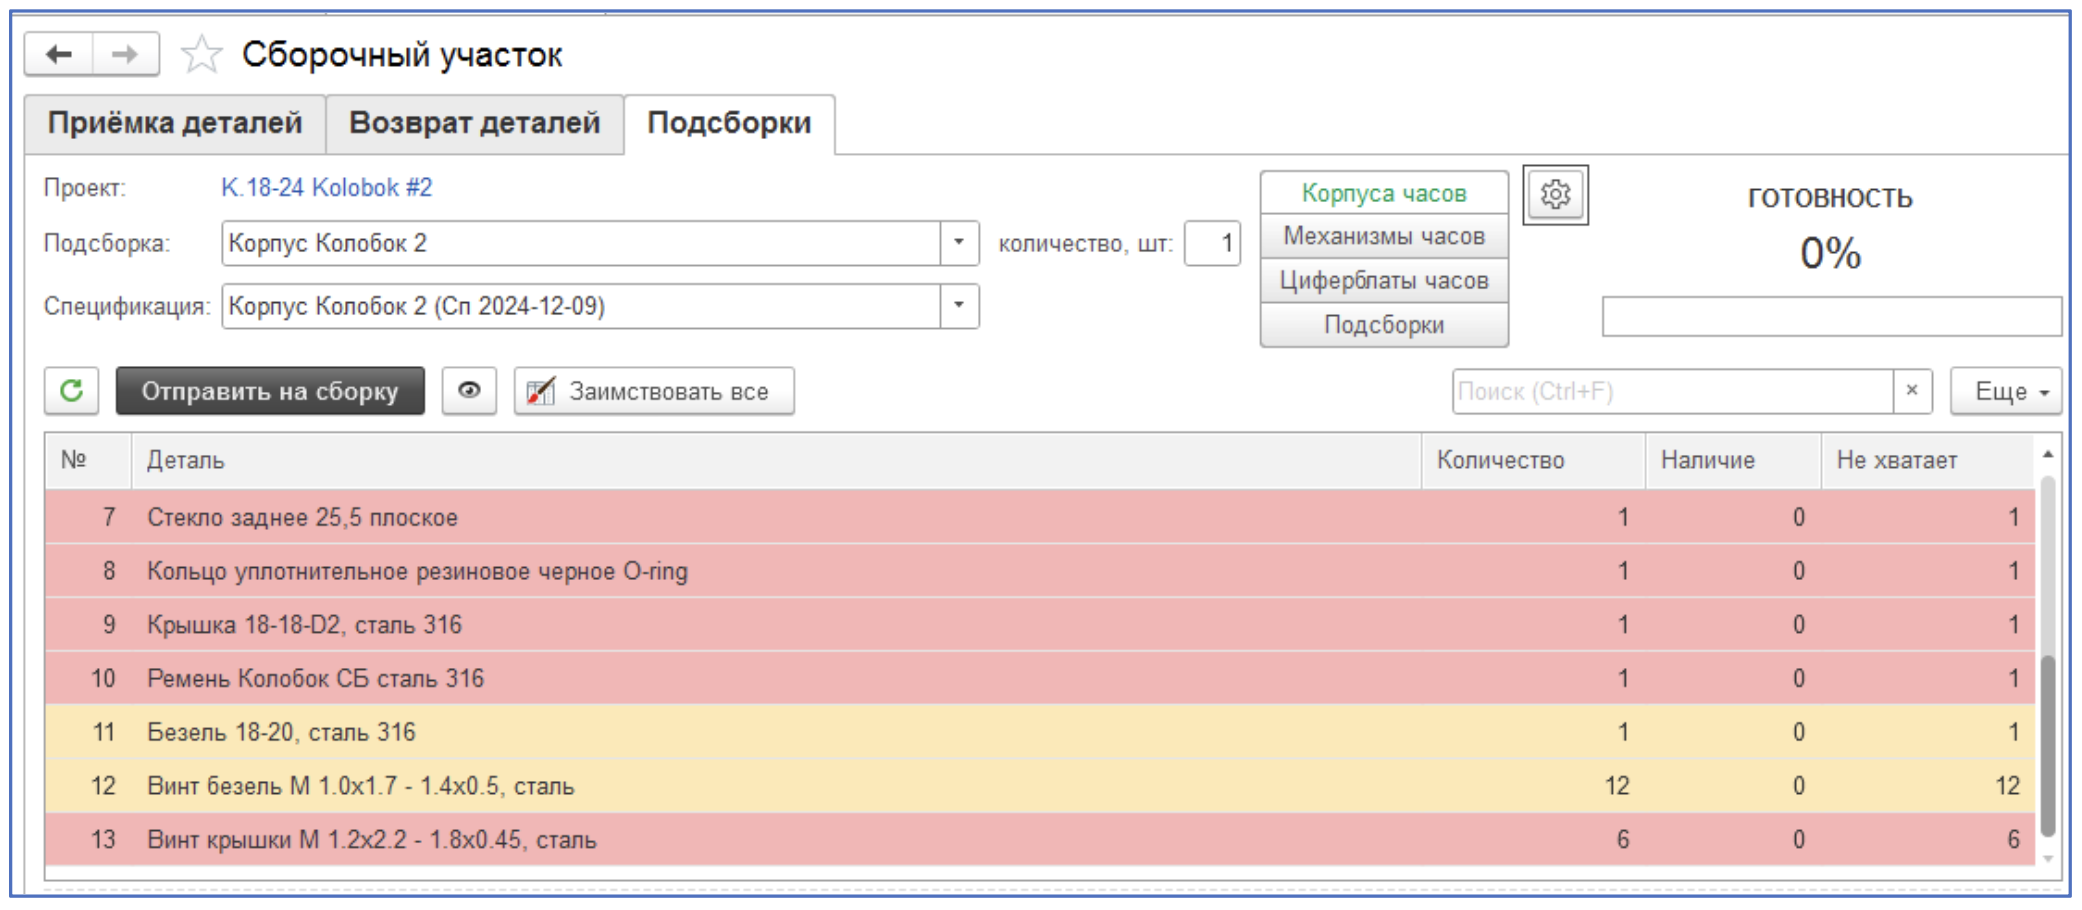Add form to favorites with star icon

201,54
